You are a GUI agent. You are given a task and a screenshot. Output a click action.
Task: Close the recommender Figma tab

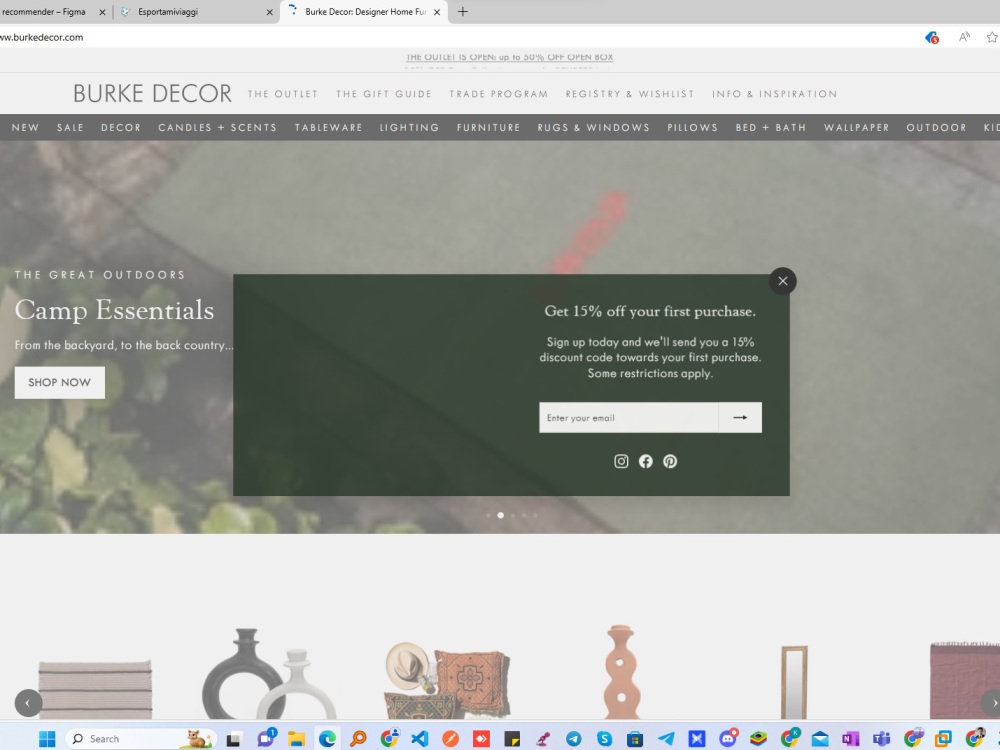102,12
